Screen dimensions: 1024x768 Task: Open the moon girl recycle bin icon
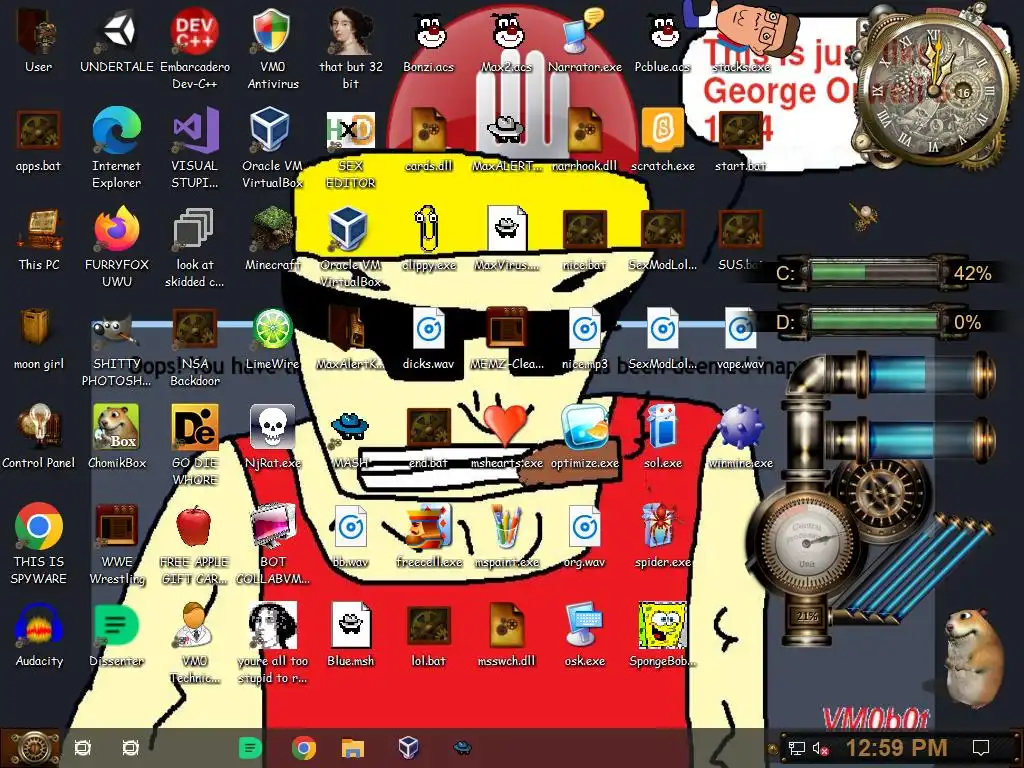36,328
